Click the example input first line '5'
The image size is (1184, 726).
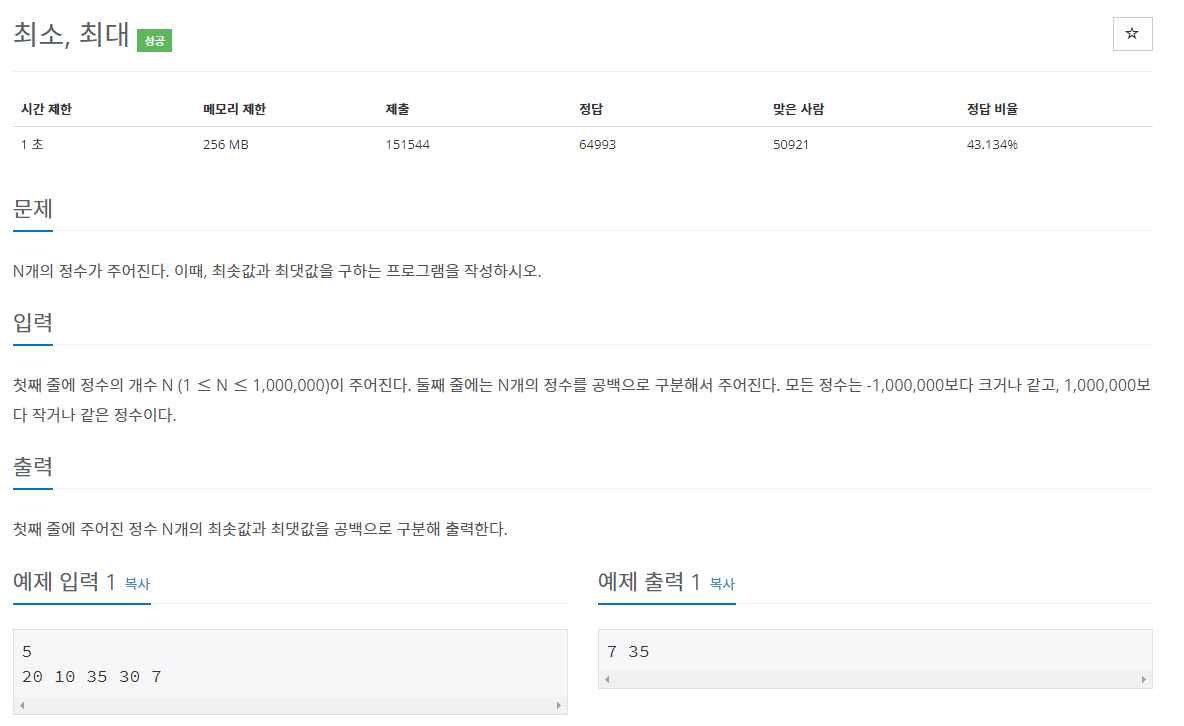pyautogui.click(x=27, y=652)
